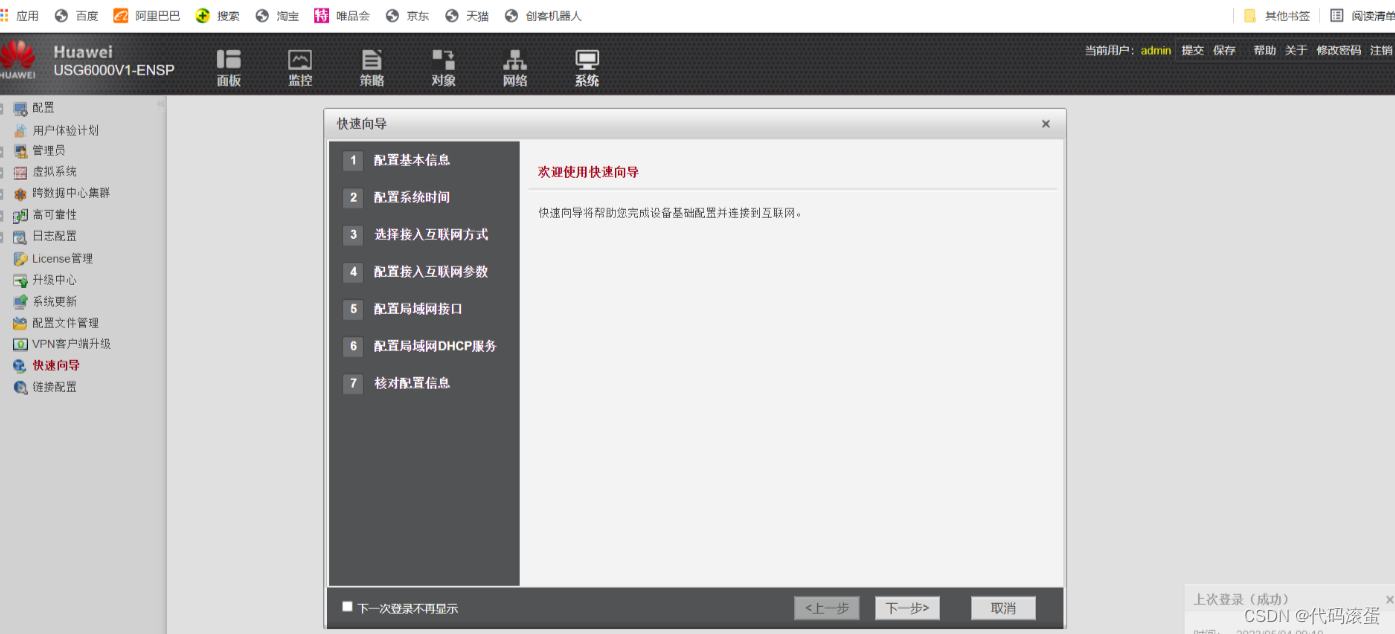The width and height of the screenshot is (1395, 634).
Task: Click the 升级中心 icon
Action: click(20, 280)
